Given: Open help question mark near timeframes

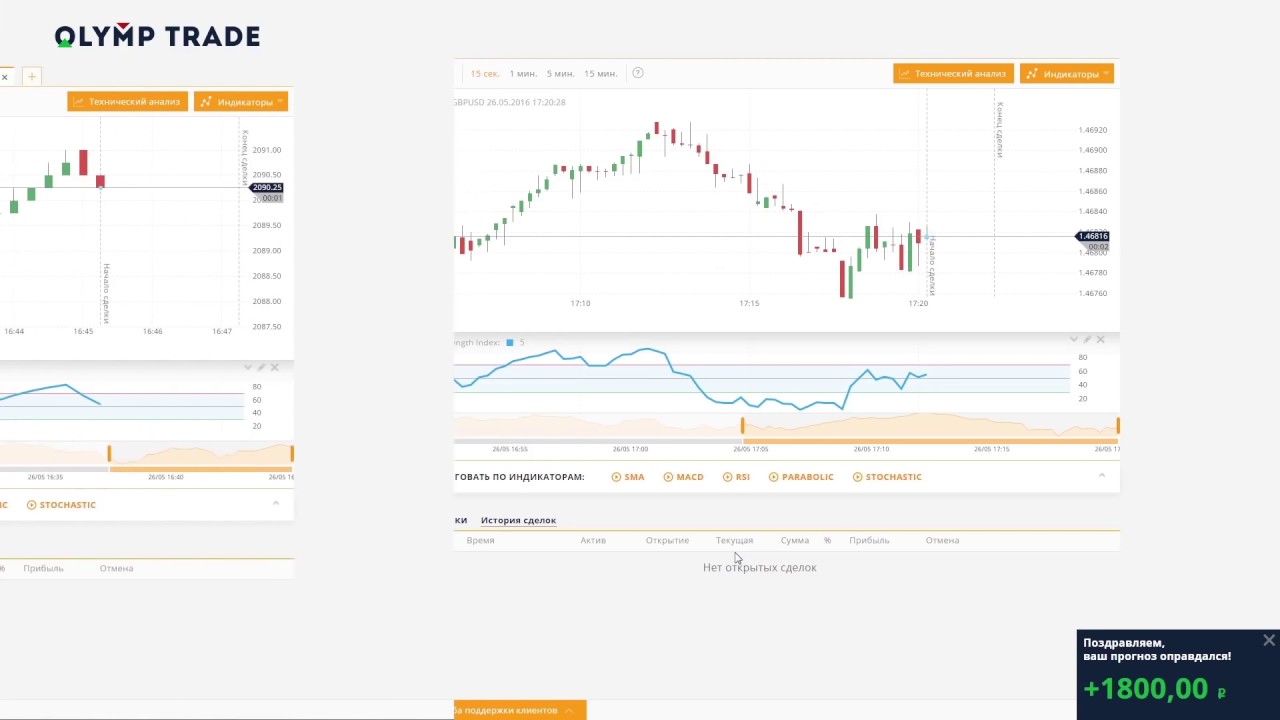Looking at the screenshot, I should [638, 73].
